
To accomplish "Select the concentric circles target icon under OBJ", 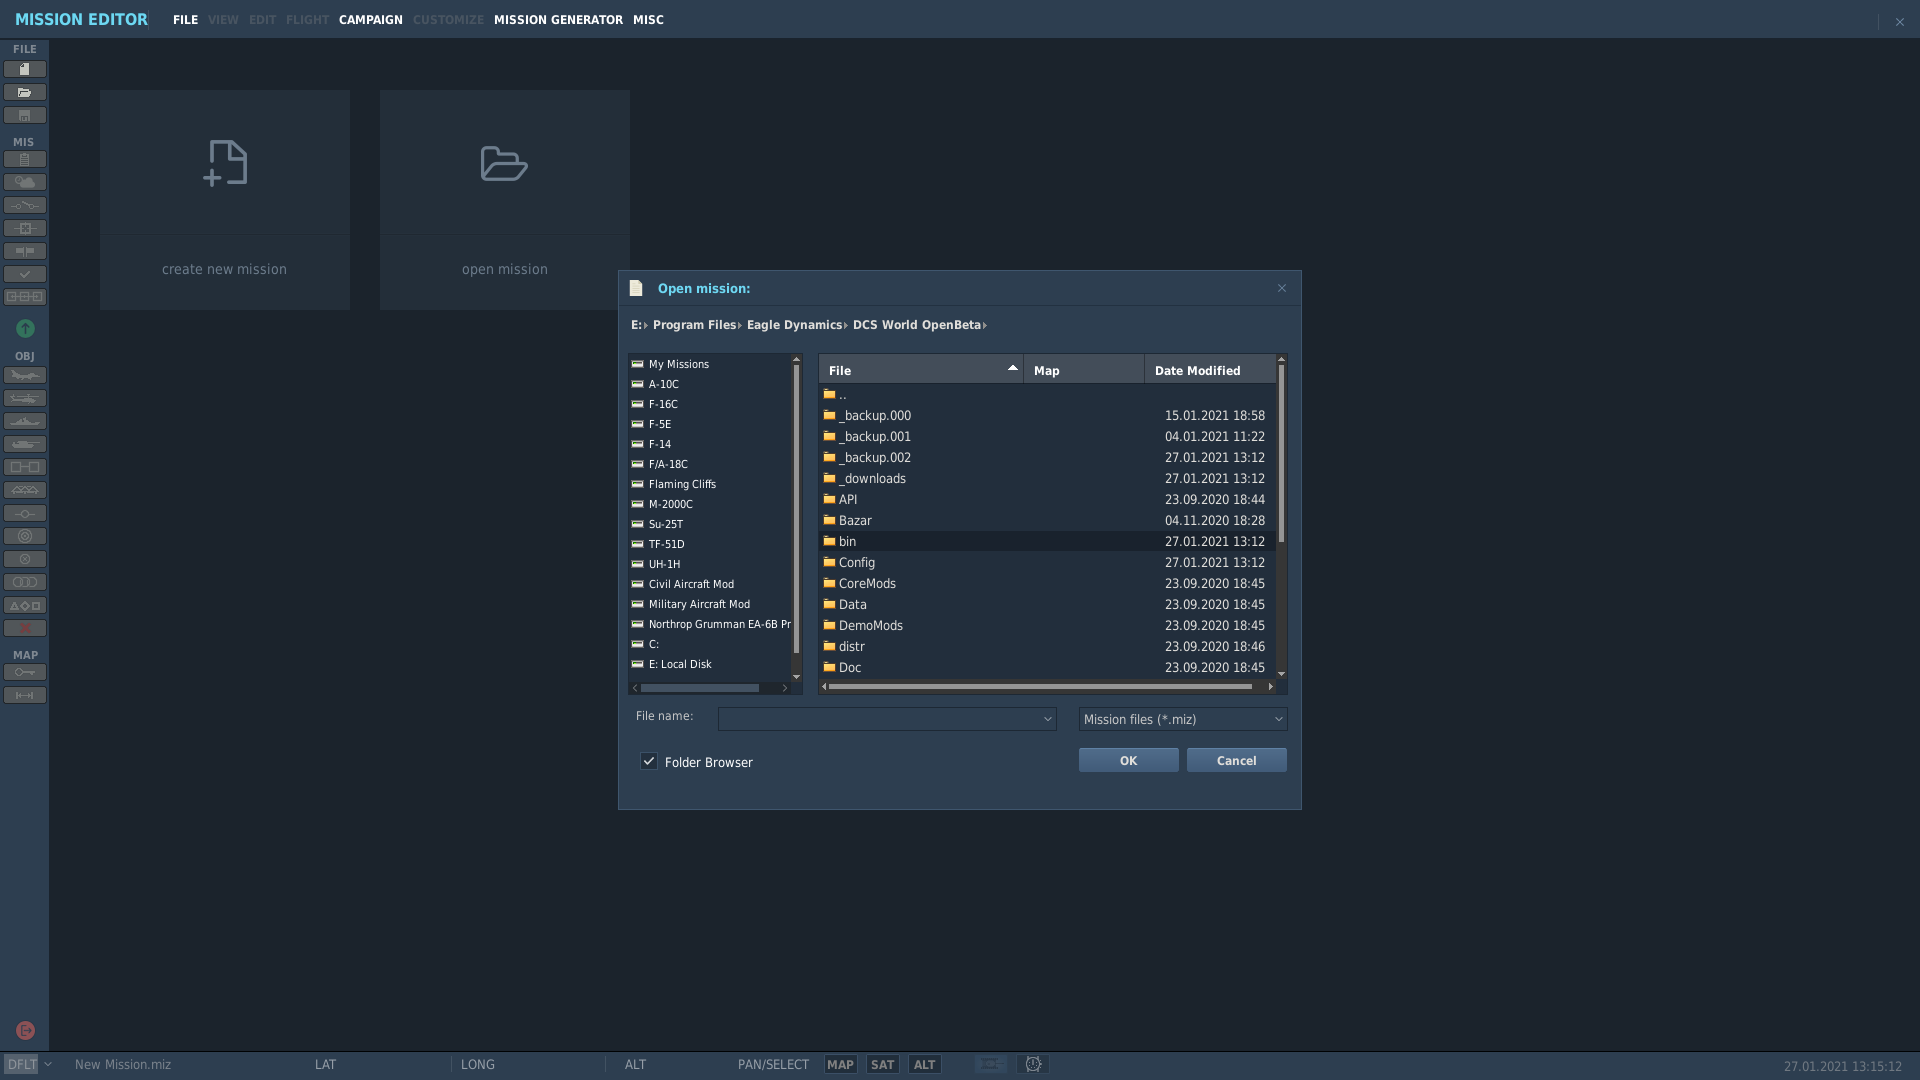I will (25, 536).
